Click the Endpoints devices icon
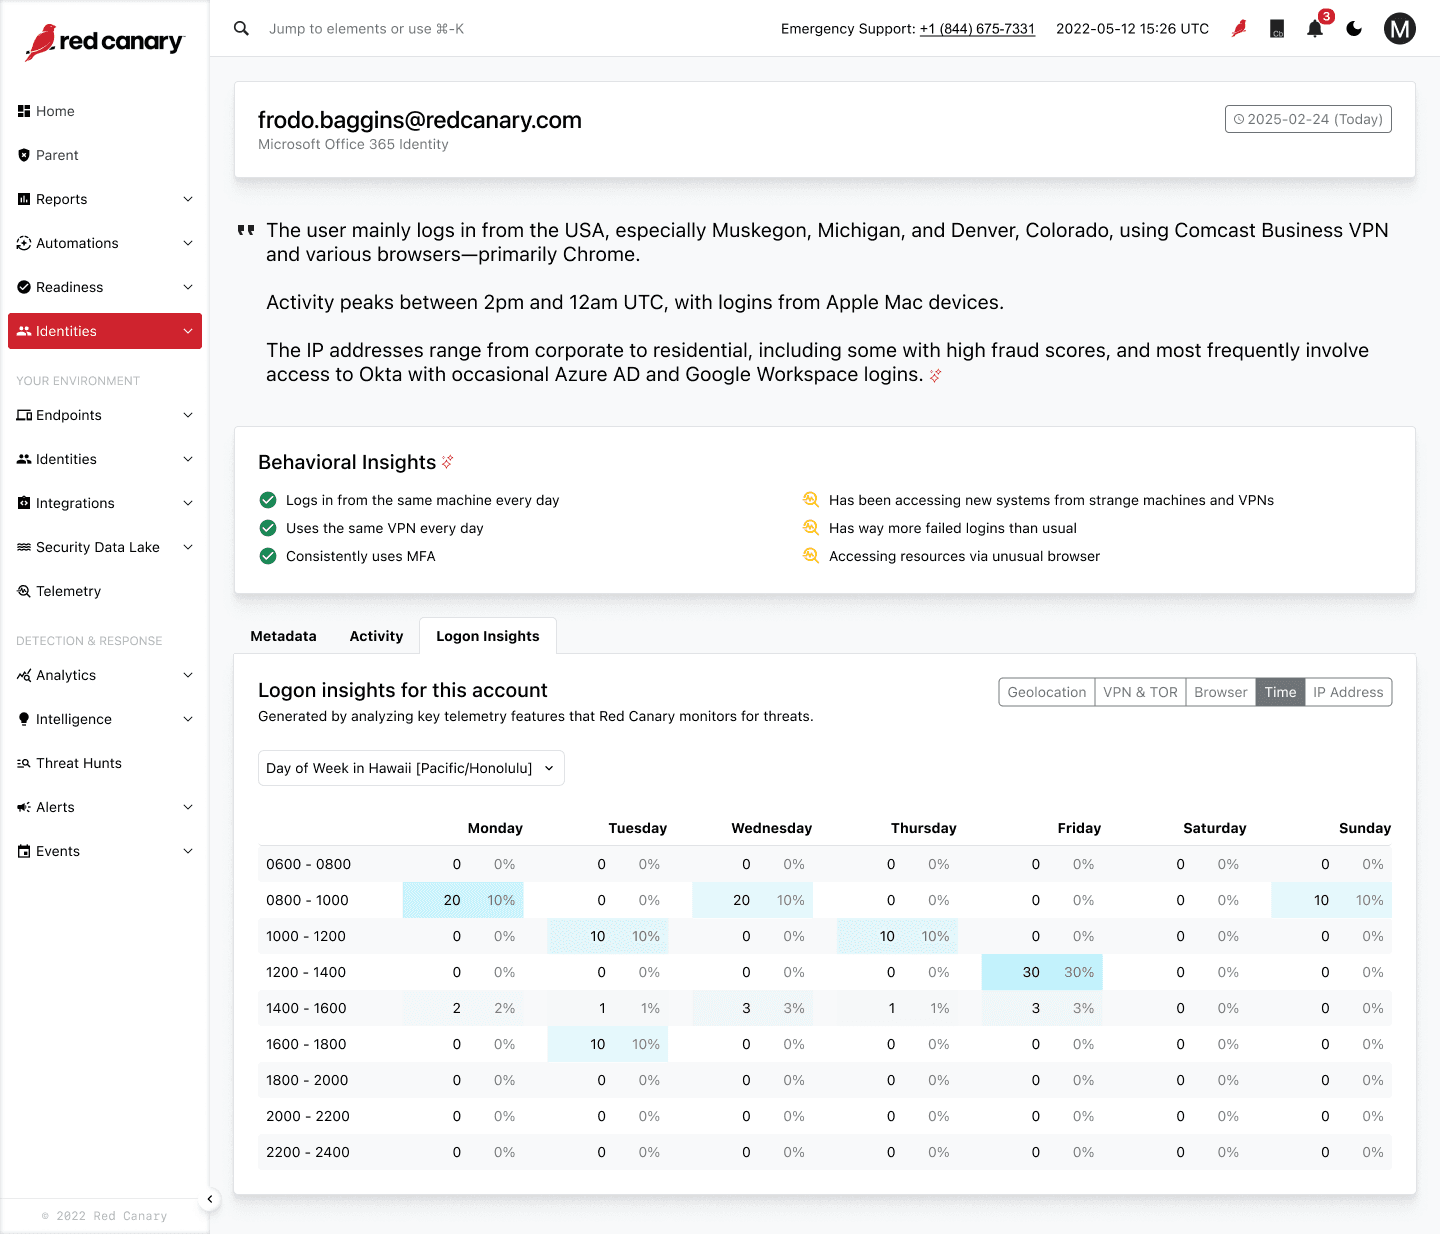 [x=24, y=415]
